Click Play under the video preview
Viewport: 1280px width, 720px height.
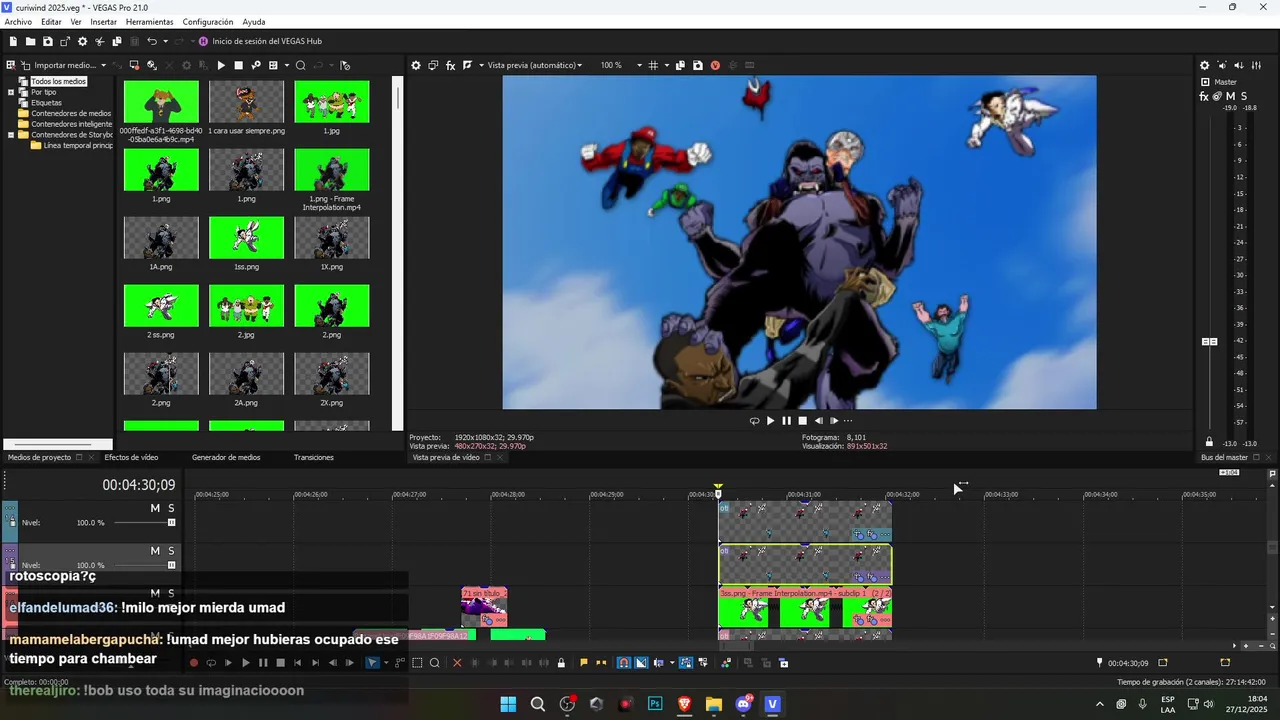pyautogui.click(x=770, y=421)
